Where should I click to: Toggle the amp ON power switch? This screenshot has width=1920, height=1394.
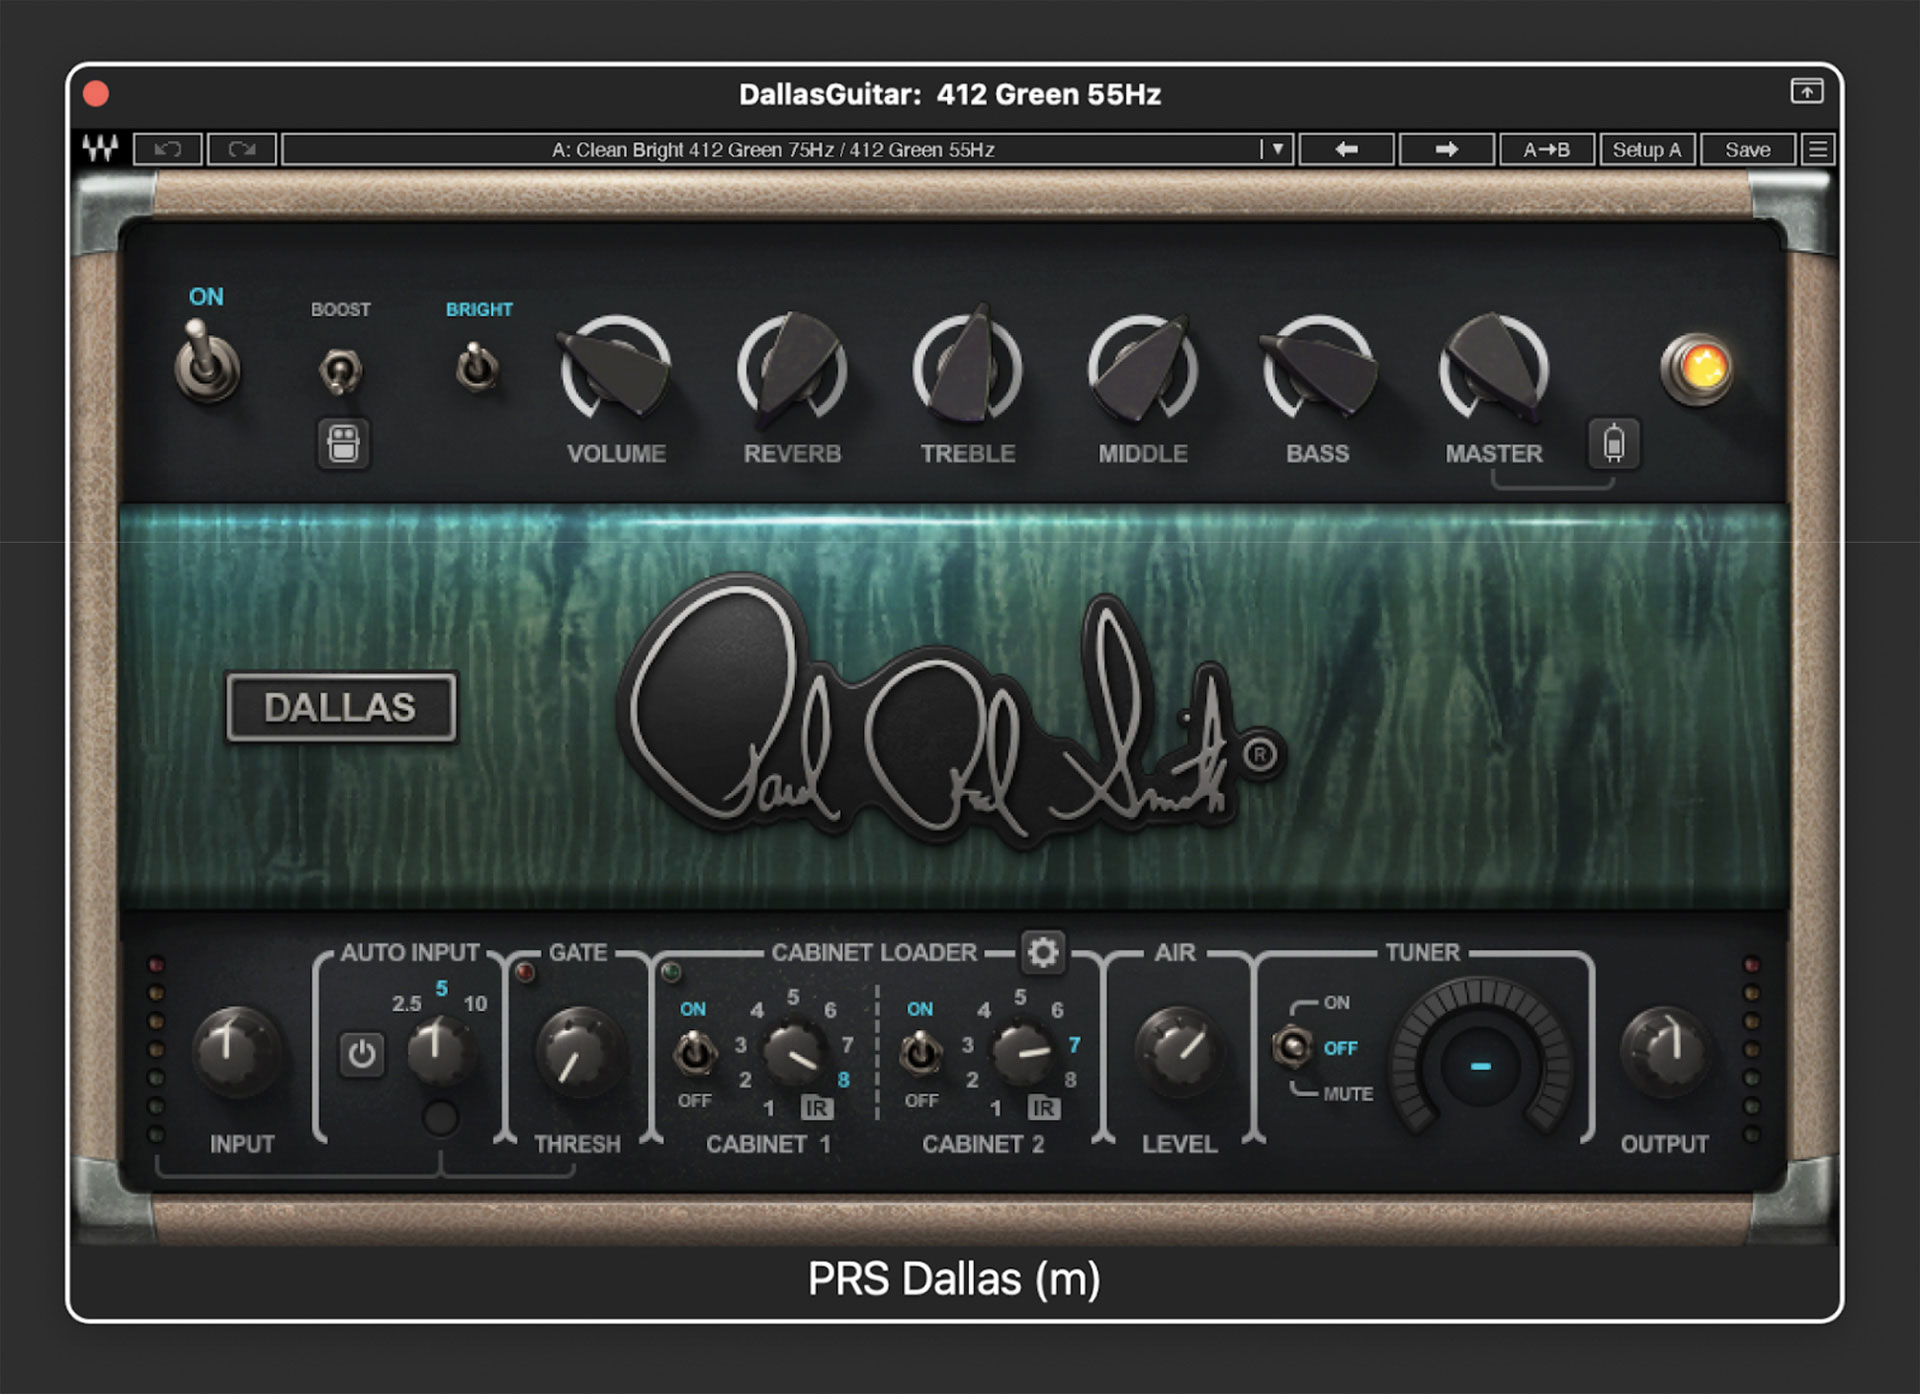point(207,362)
